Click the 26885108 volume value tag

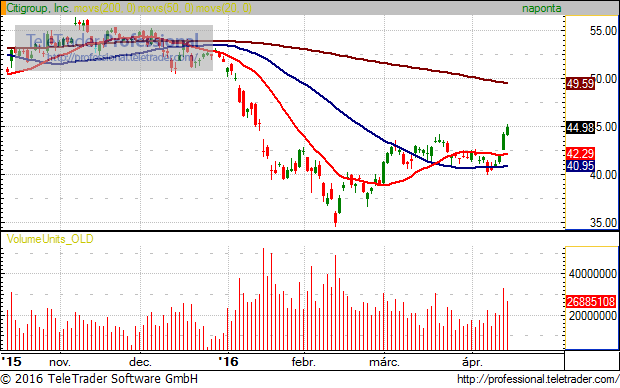coord(591,302)
